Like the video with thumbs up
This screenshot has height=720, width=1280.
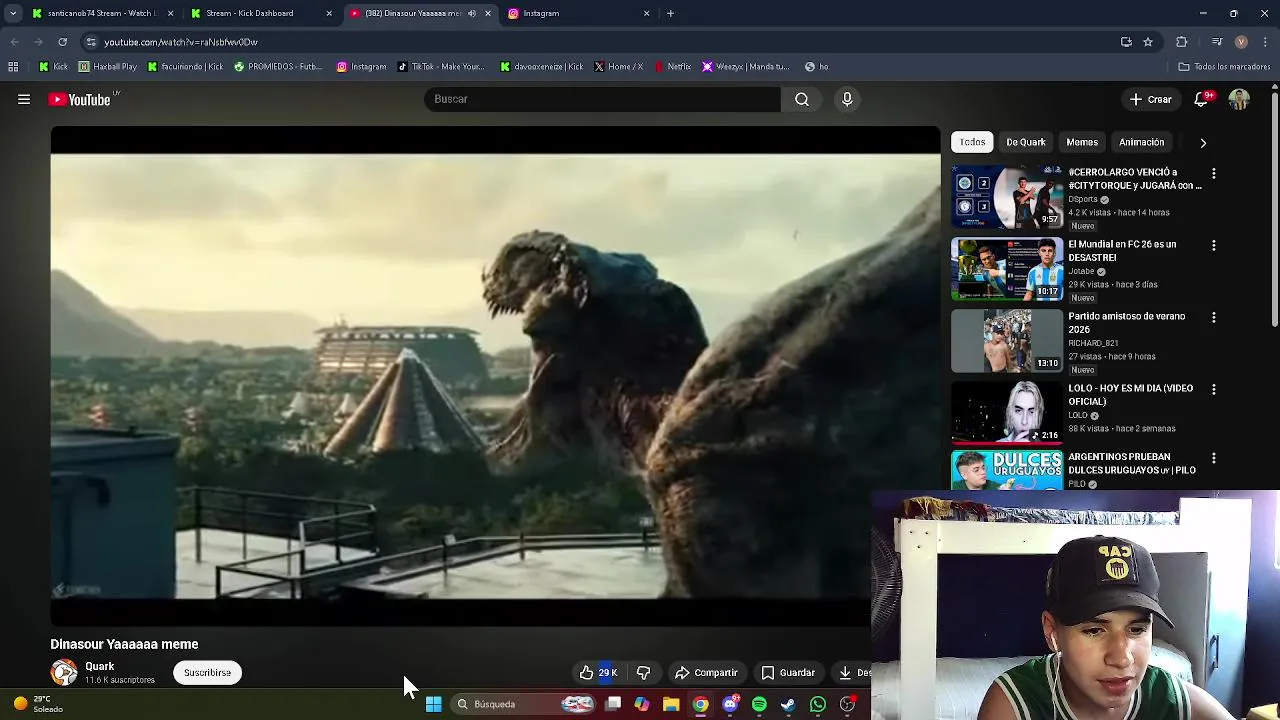pos(598,673)
